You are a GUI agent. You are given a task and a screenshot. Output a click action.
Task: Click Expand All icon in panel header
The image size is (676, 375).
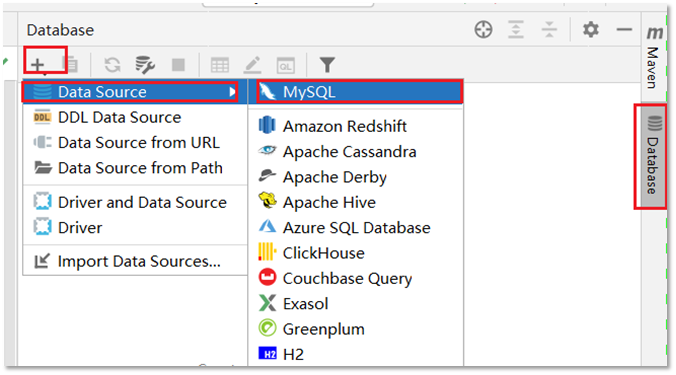(516, 30)
